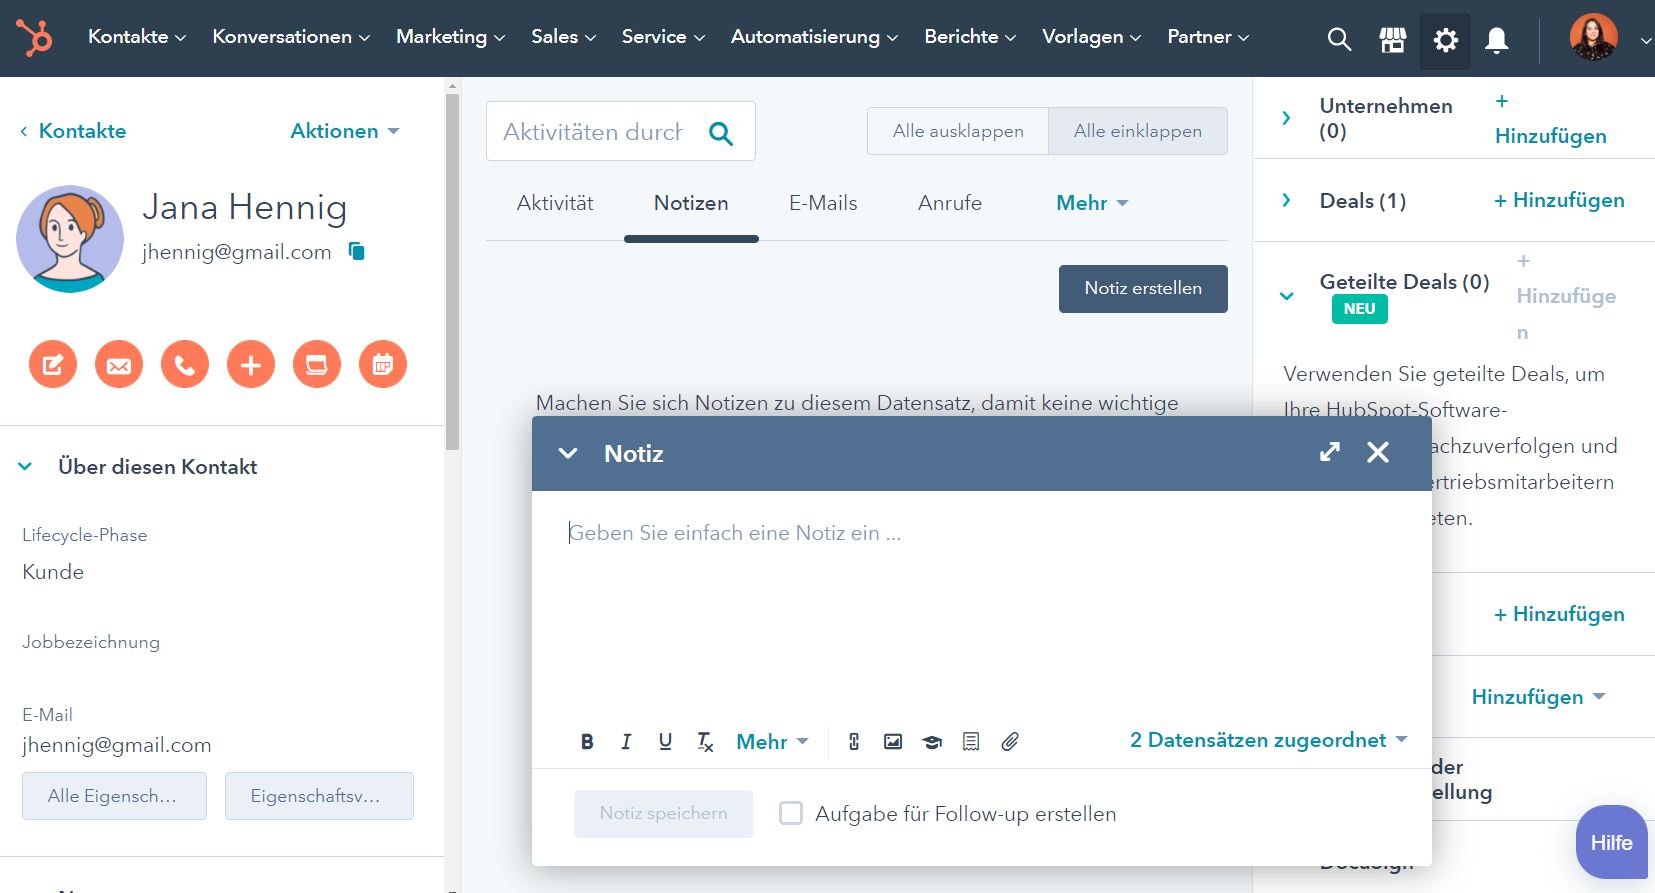This screenshot has width=1655, height=893.
Task: Open the marketplace icon in top bar
Action: tap(1392, 40)
